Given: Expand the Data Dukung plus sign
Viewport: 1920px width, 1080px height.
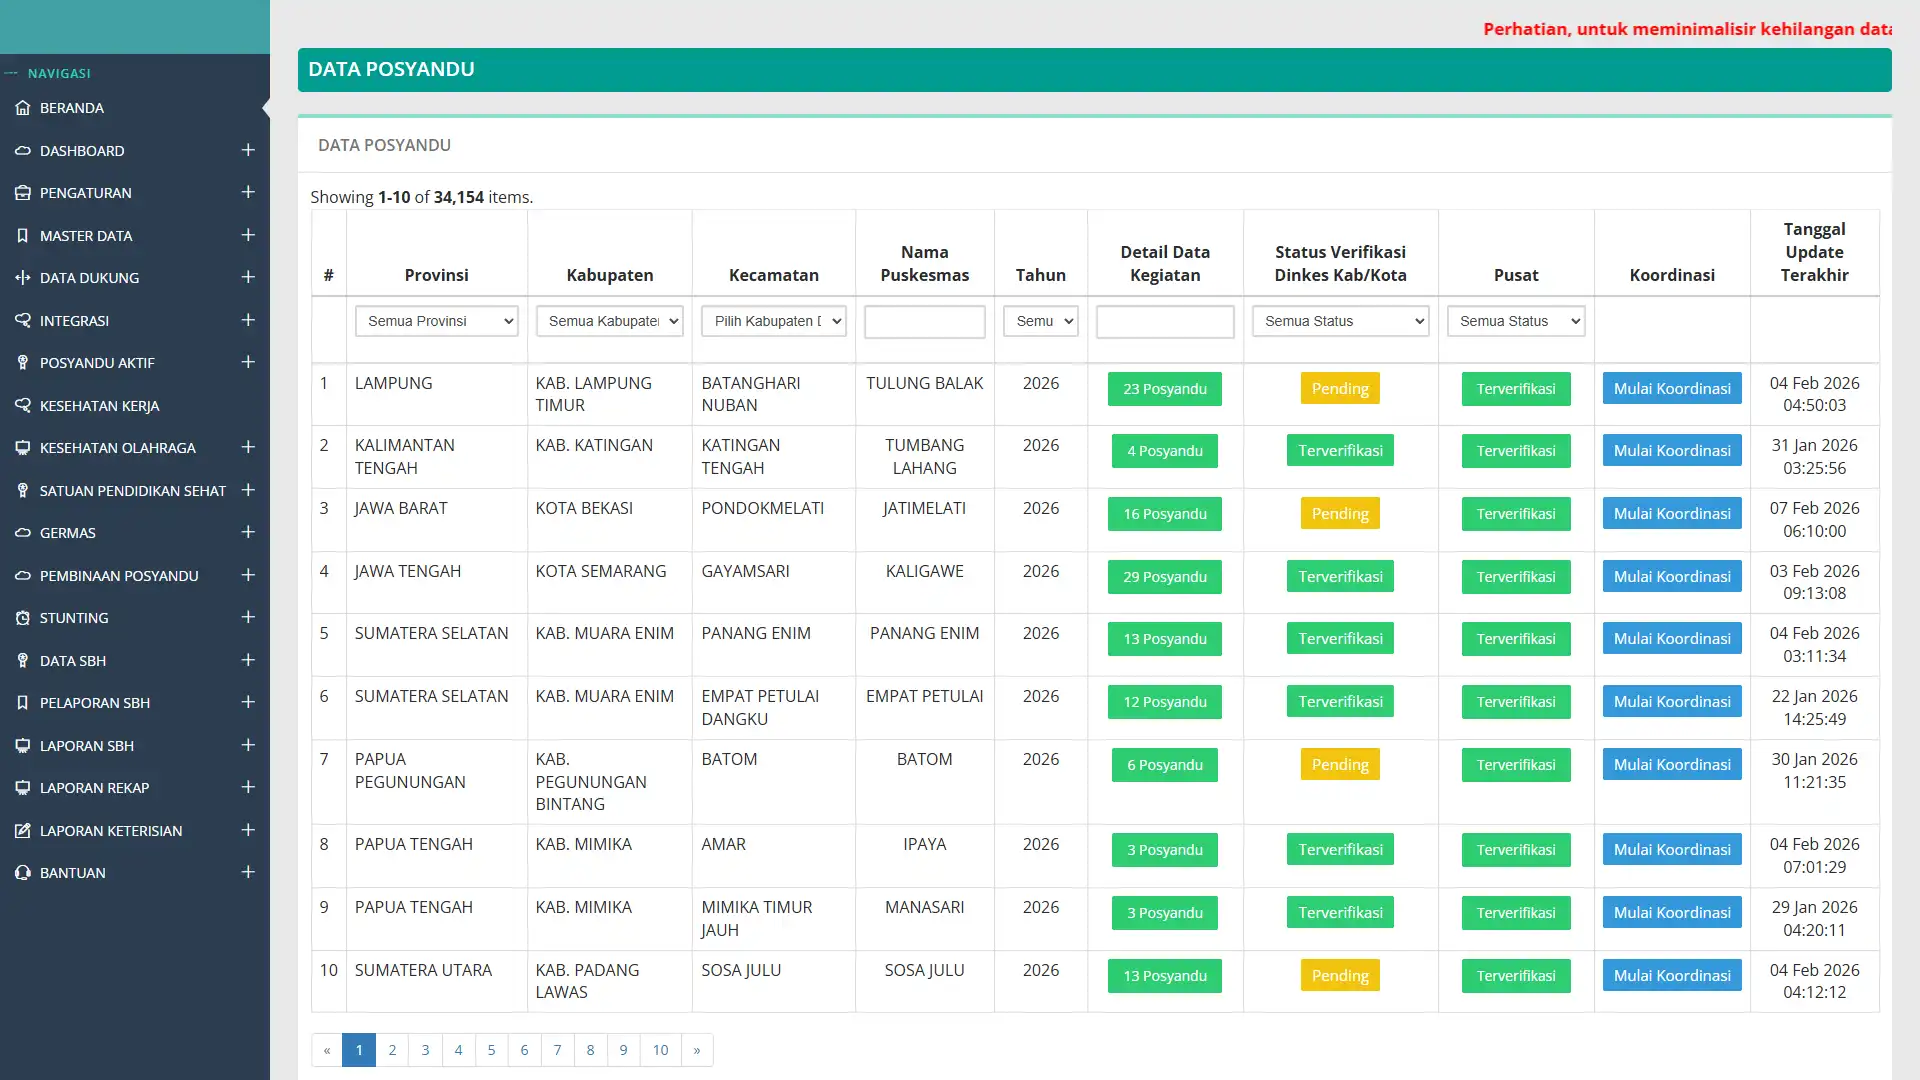Looking at the screenshot, I should [x=248, y=277].
